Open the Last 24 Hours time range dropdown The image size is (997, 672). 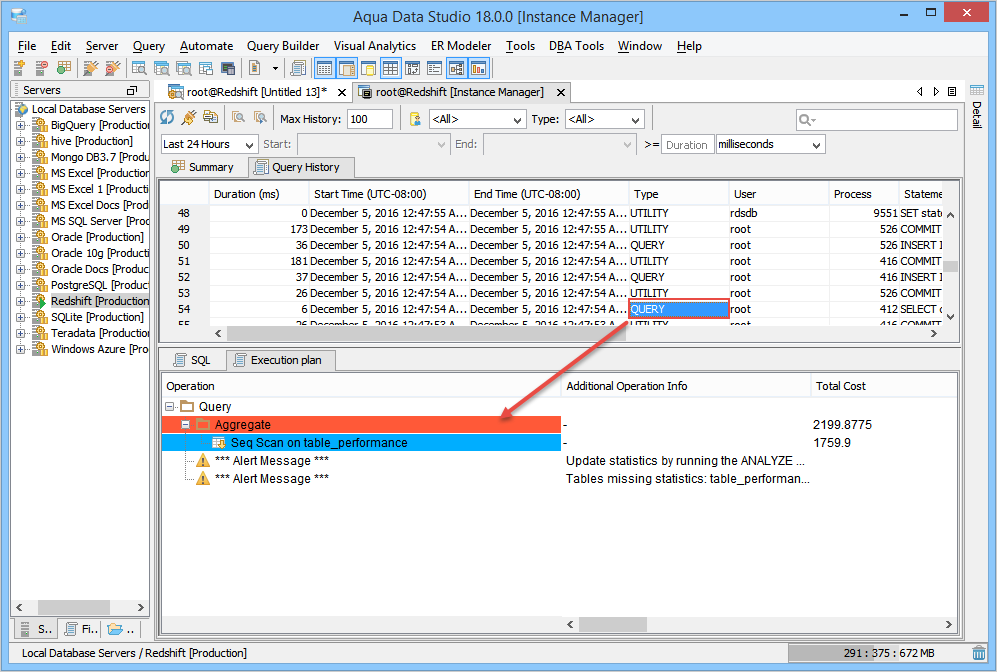tap(209, 144)
